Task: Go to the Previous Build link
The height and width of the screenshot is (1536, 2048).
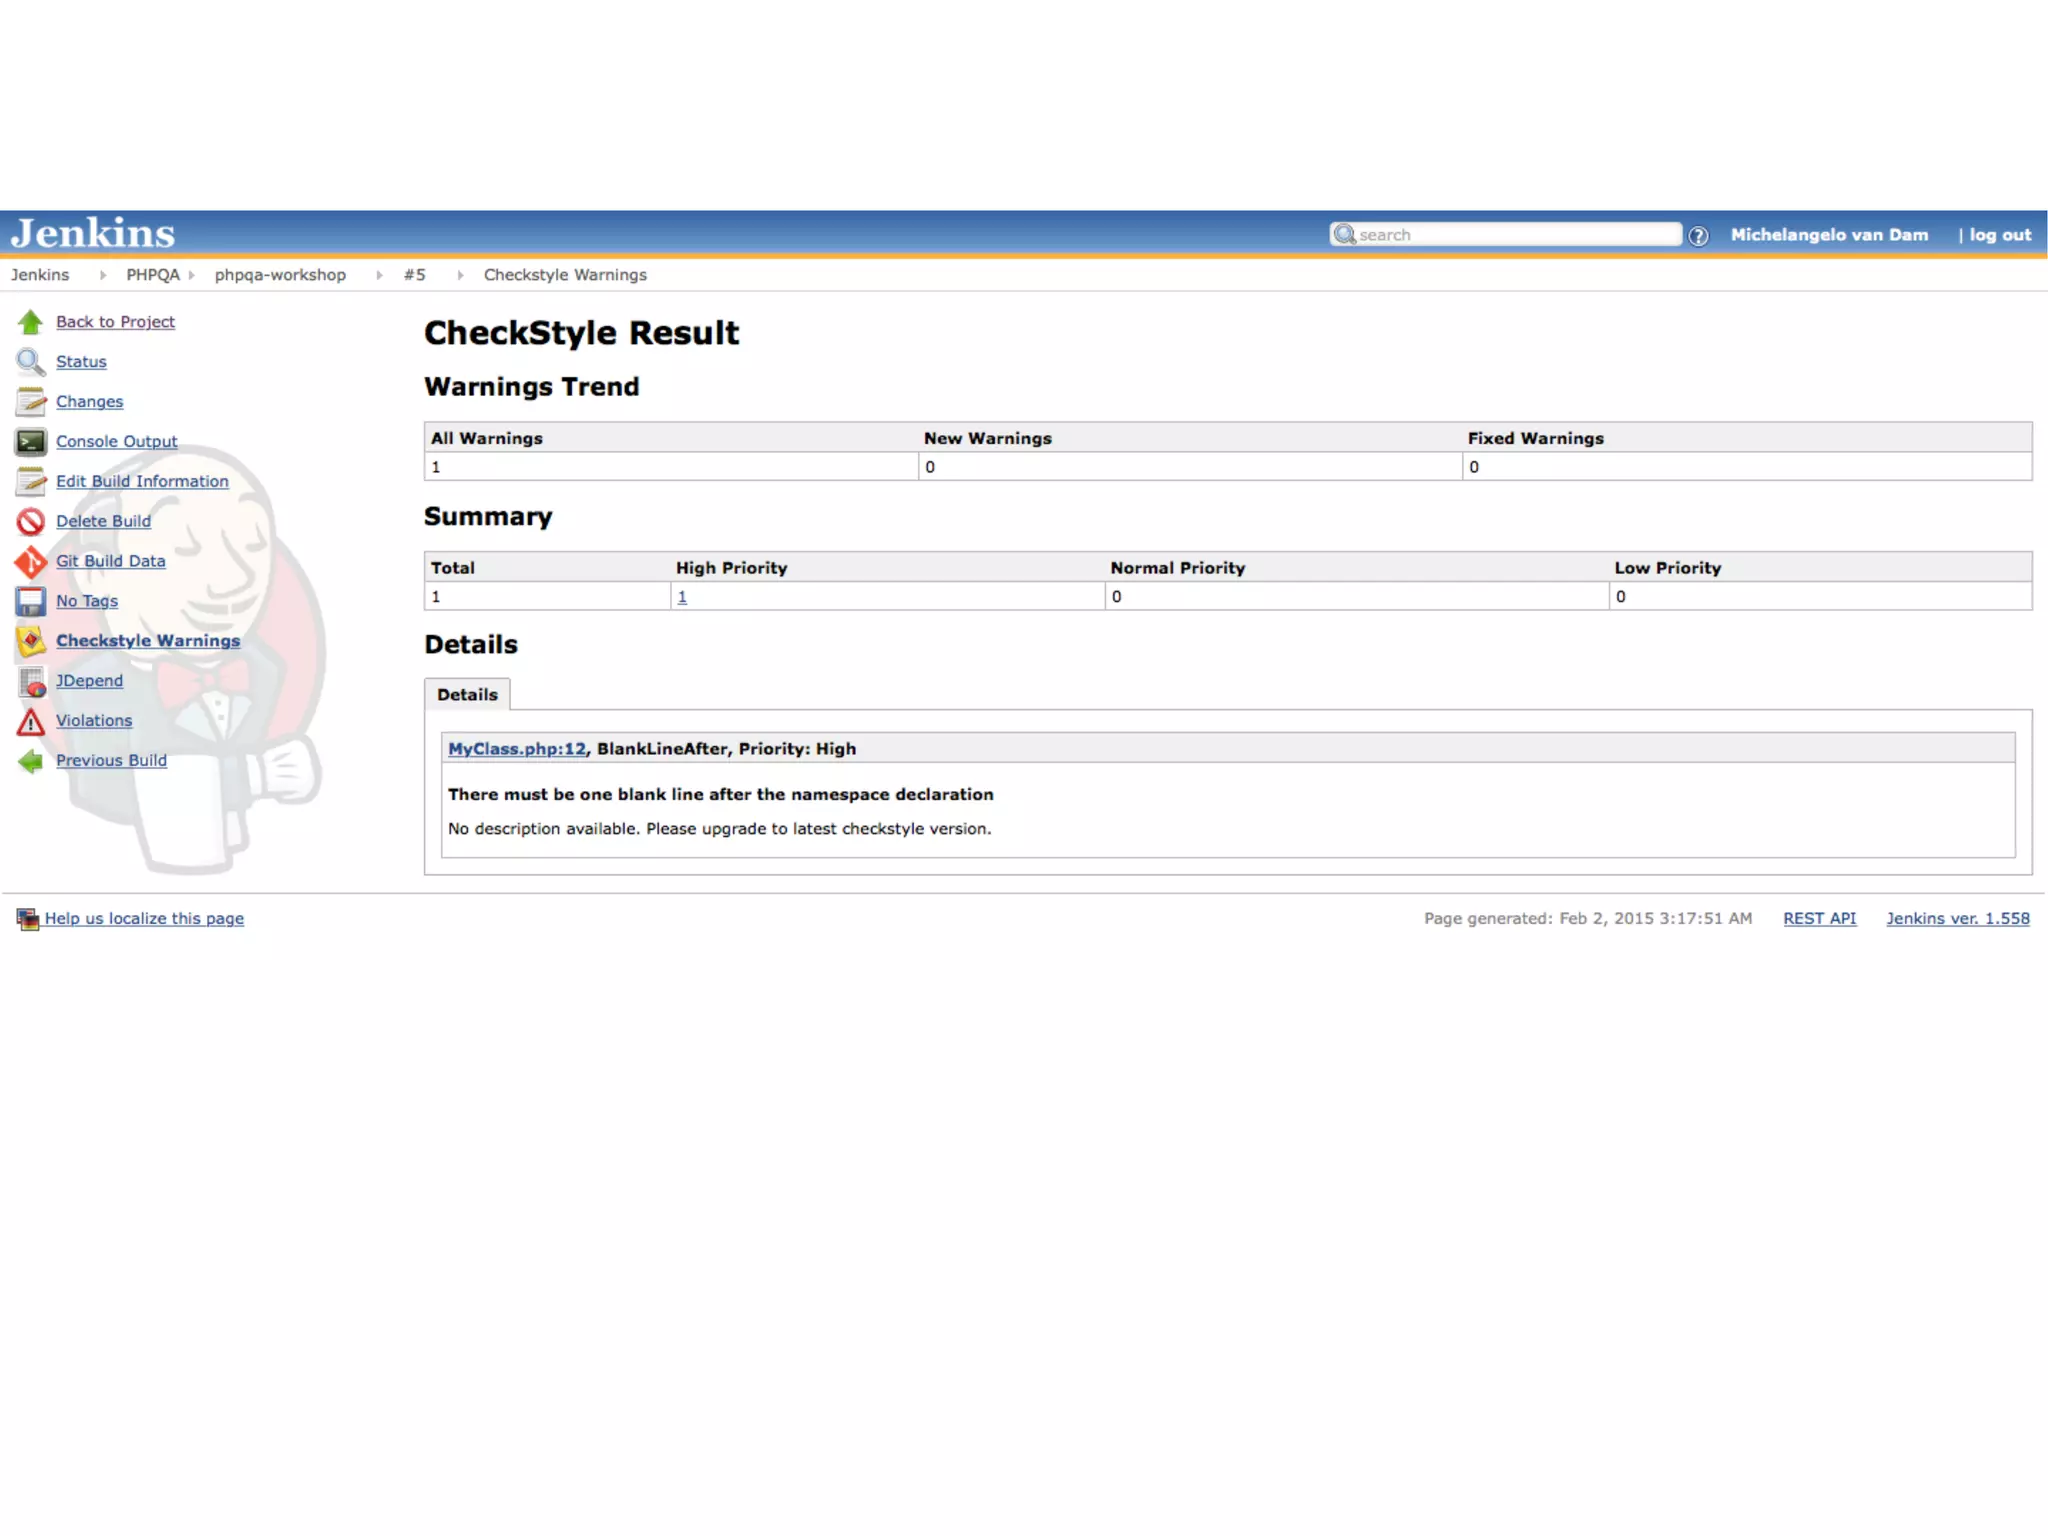Action: coord(111,761)
